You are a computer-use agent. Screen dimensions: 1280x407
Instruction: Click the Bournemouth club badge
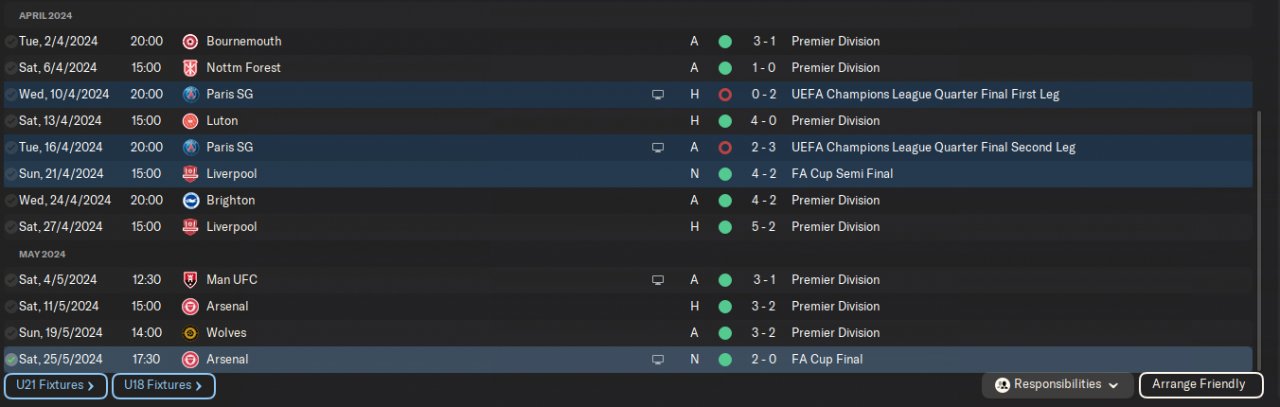pos(190,42)
